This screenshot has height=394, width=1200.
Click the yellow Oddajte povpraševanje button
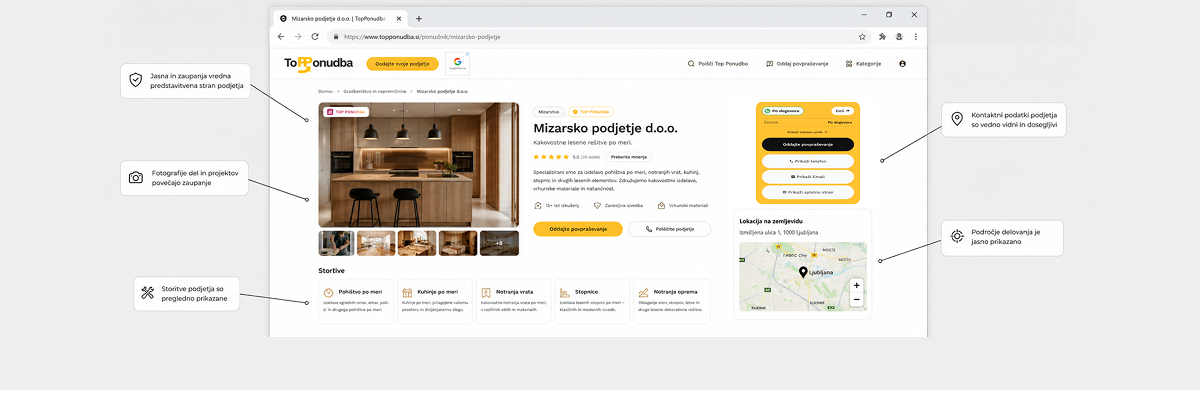click(x=578, y=229)
